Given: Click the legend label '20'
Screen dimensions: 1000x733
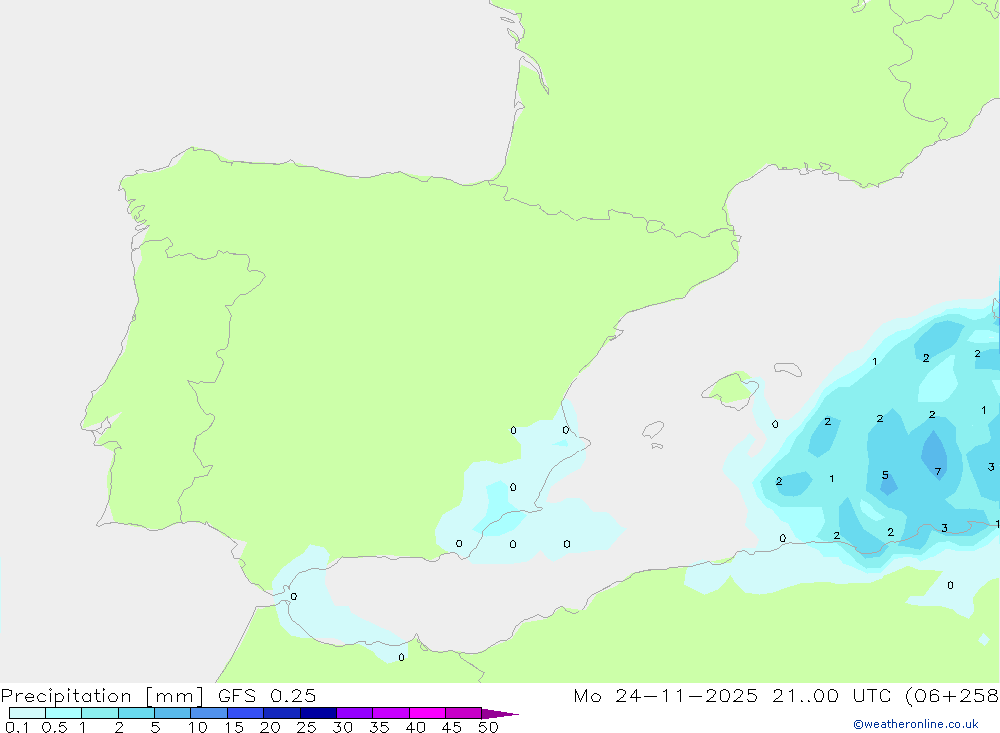Looking at the screenshot, I should (270, 727).
